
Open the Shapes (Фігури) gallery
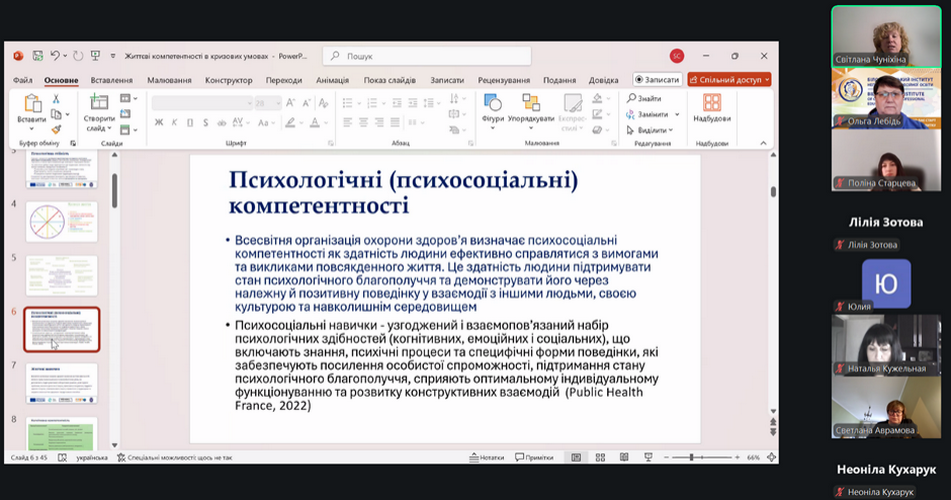click(492, 104)
